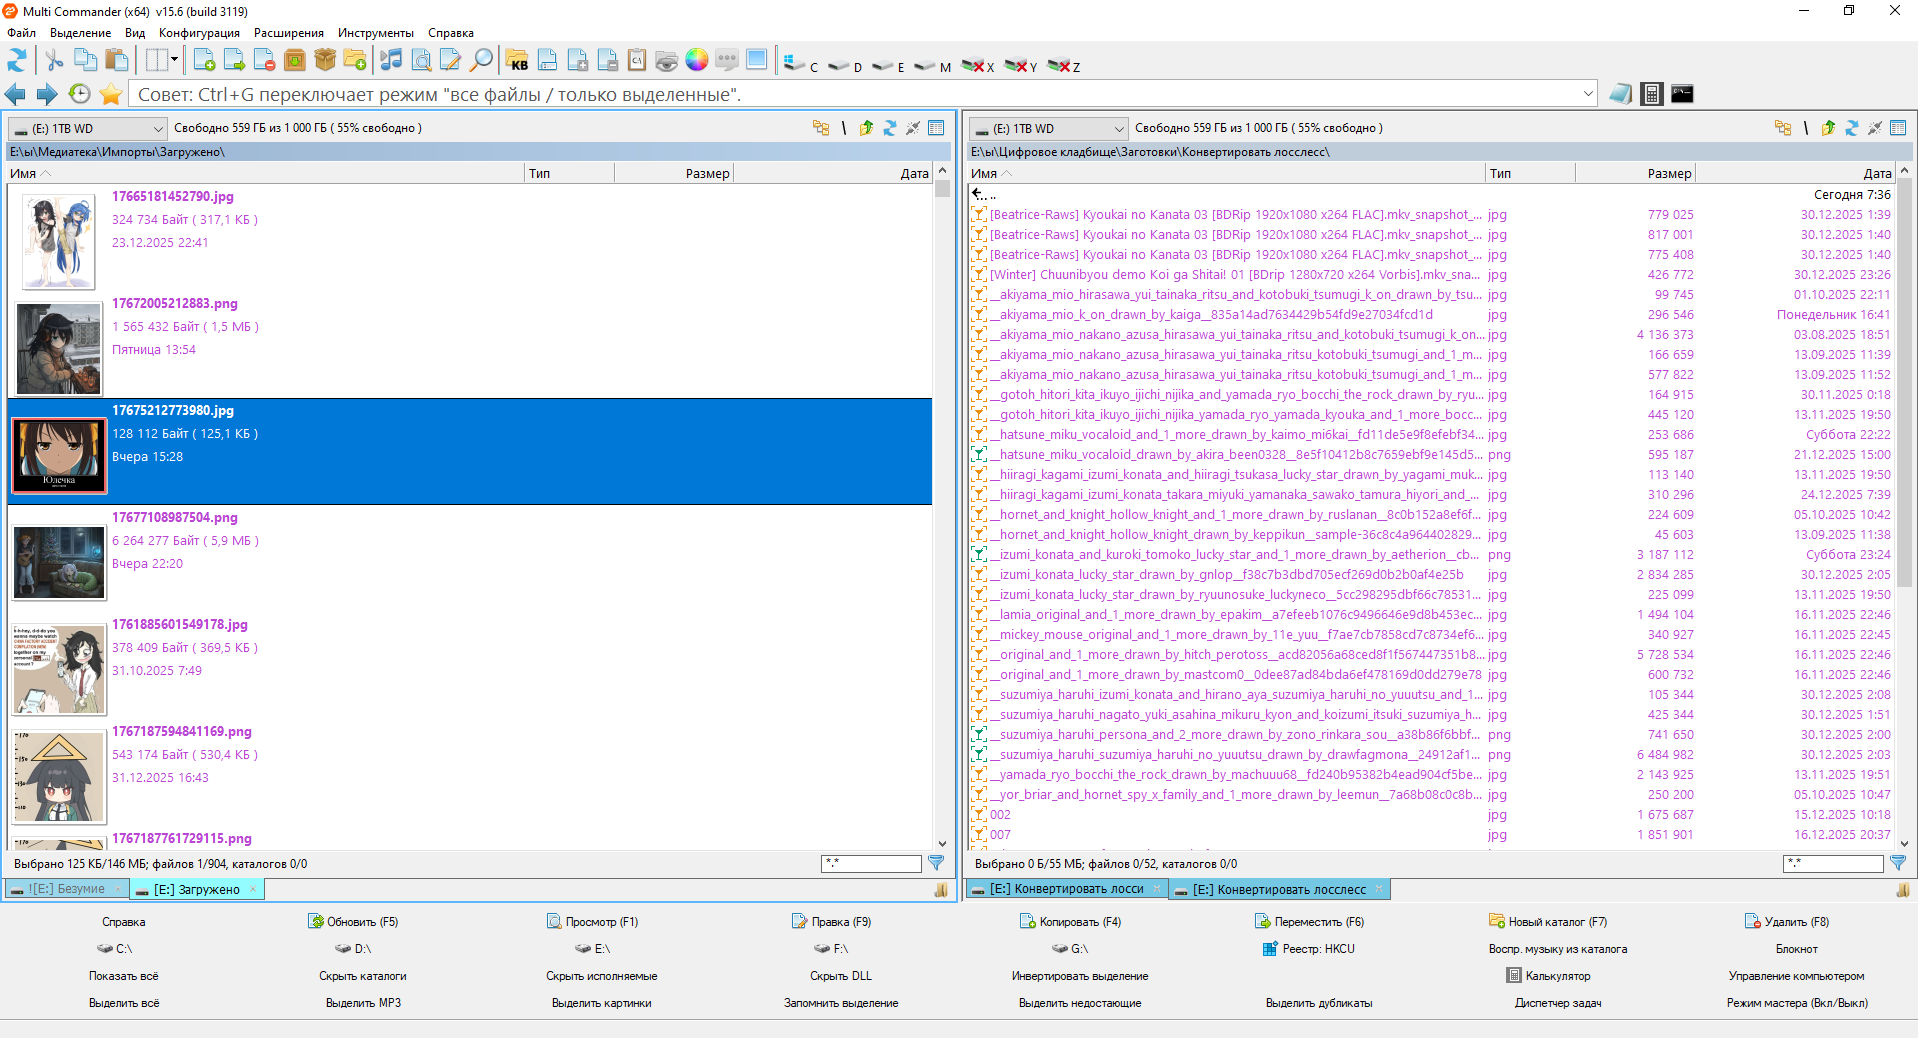Image resolution: width=1918 pixels, height=1038 pixels.
Task: Click the rainbow color wheel icon
Action: tap(697, 61)
